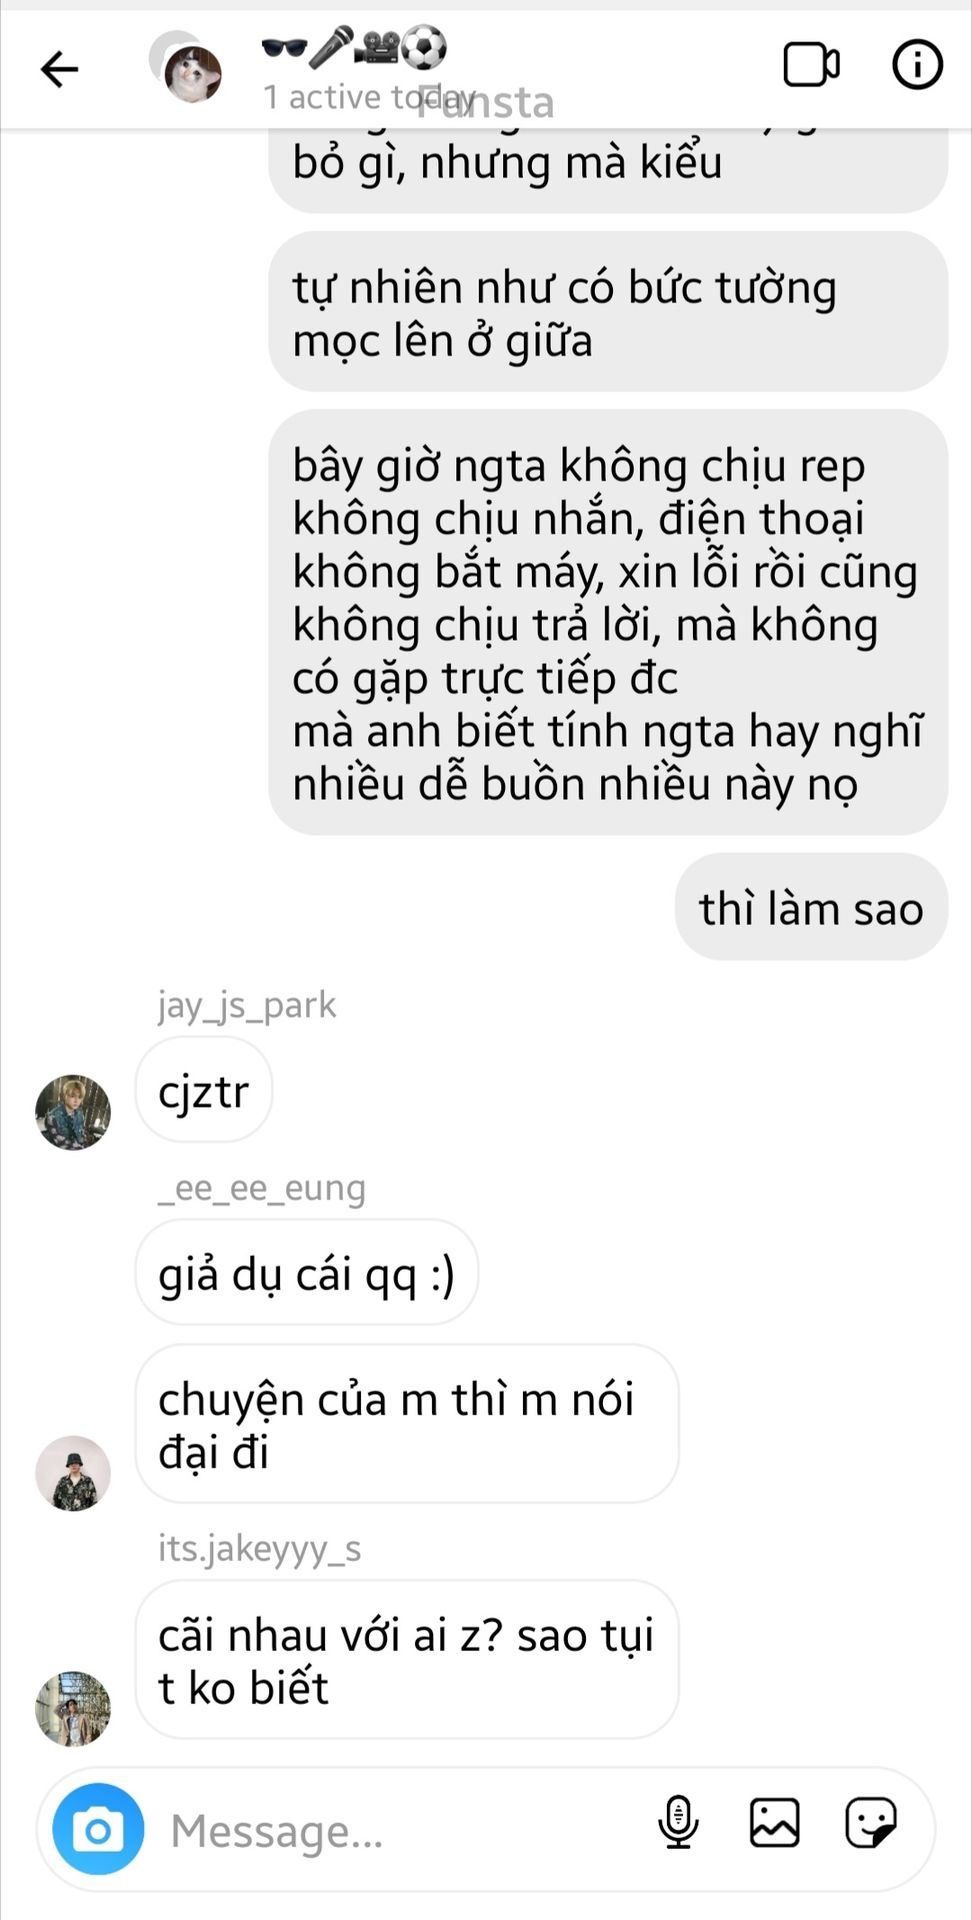This screenshot has width=972, height=1920.
Task: Select the 'cãi nhau với ai z?' message
Action: pos(407,1660)
